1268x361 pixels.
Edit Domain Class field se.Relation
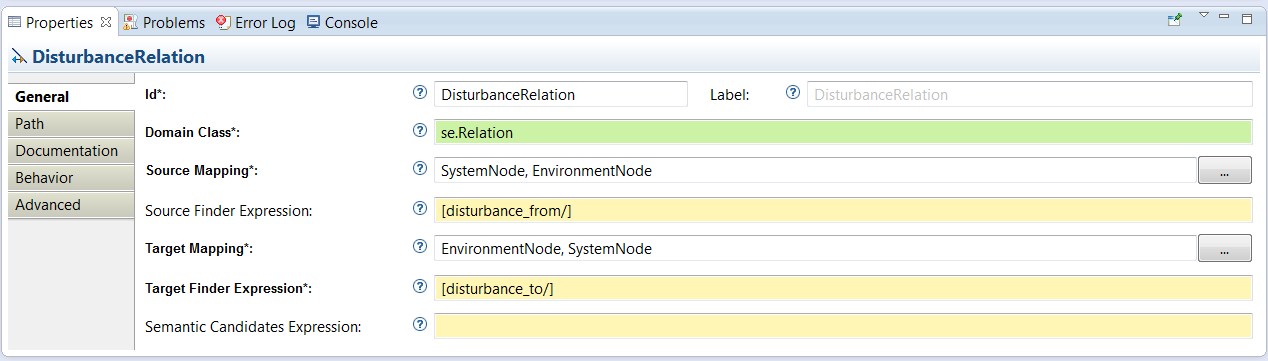[843, 132]
